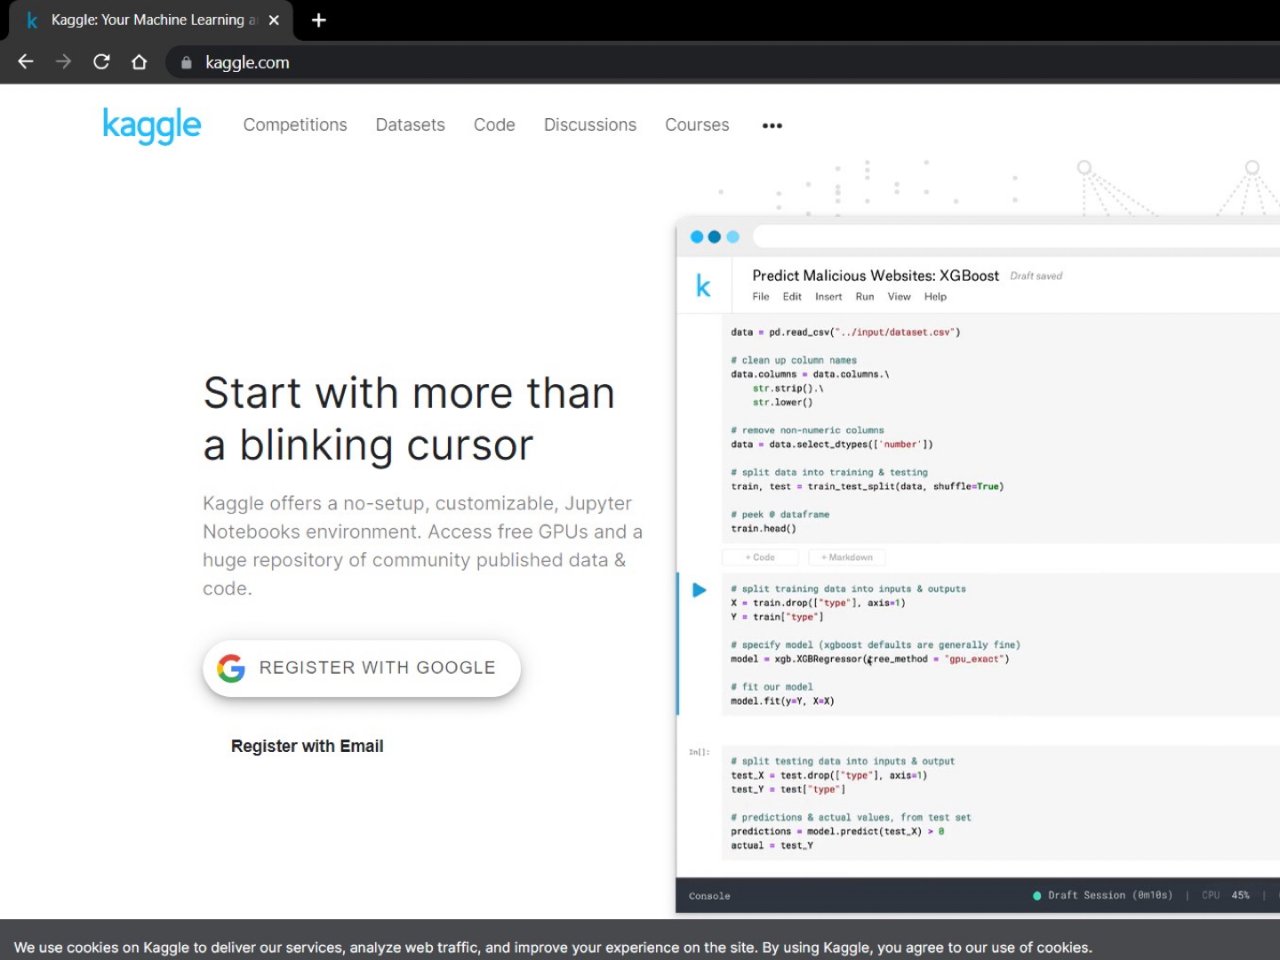Close the Kaggle browser tab

[274, 20]
